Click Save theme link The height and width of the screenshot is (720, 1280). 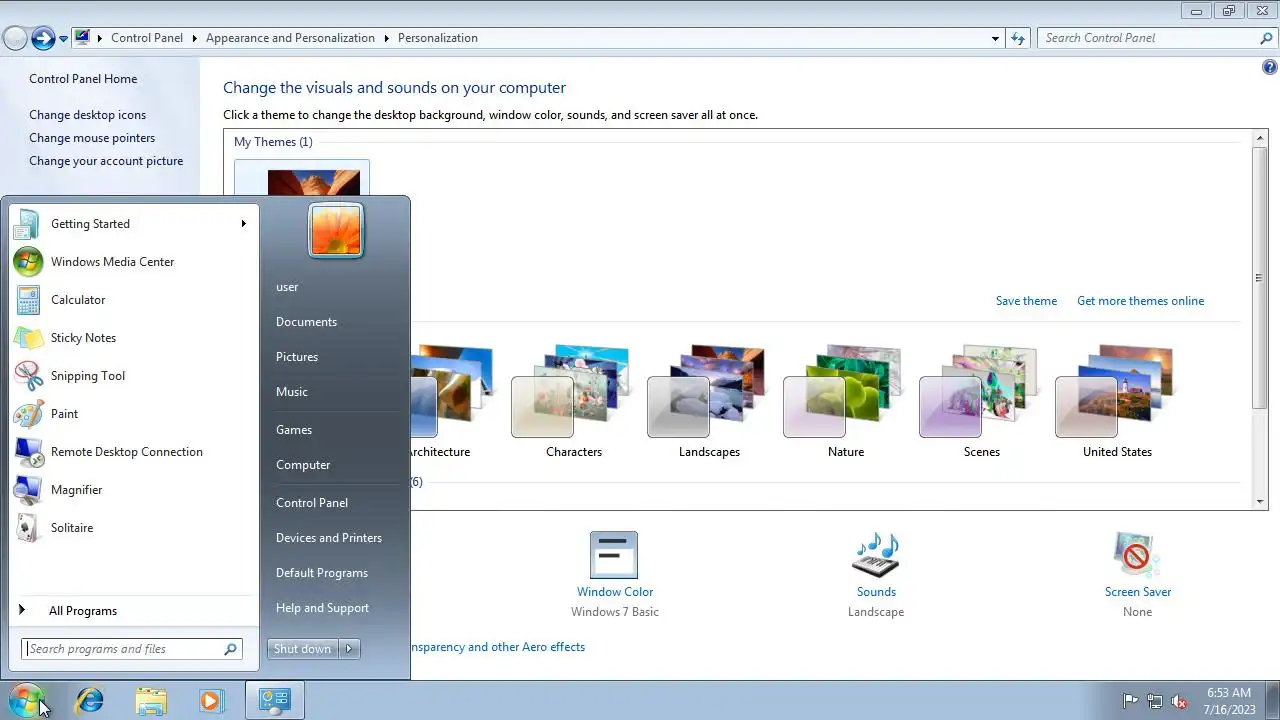pos(1026,301)
